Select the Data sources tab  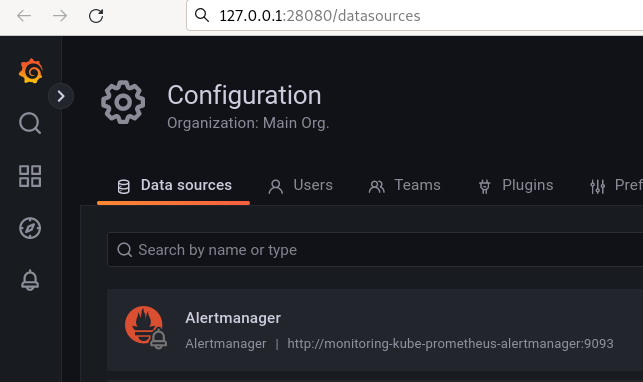173,186
